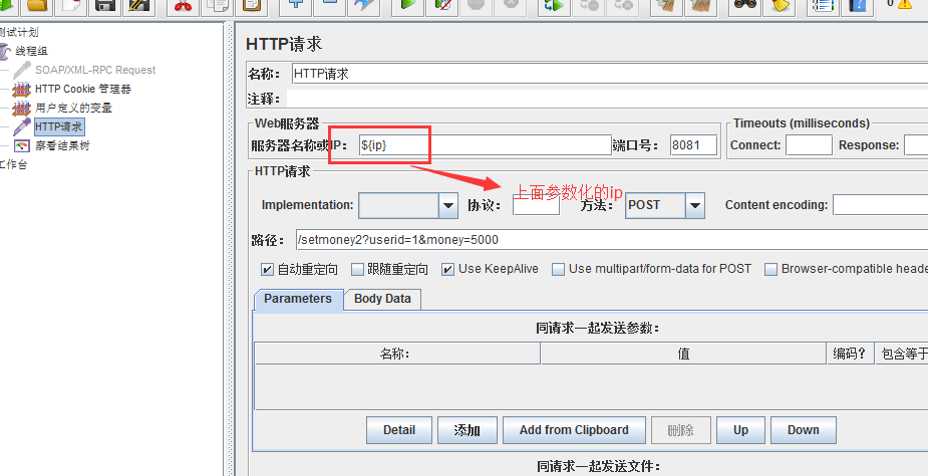Enable Use multipart/form-data for POST
Screen dimensions: 928x476
(x=558, y=269)
